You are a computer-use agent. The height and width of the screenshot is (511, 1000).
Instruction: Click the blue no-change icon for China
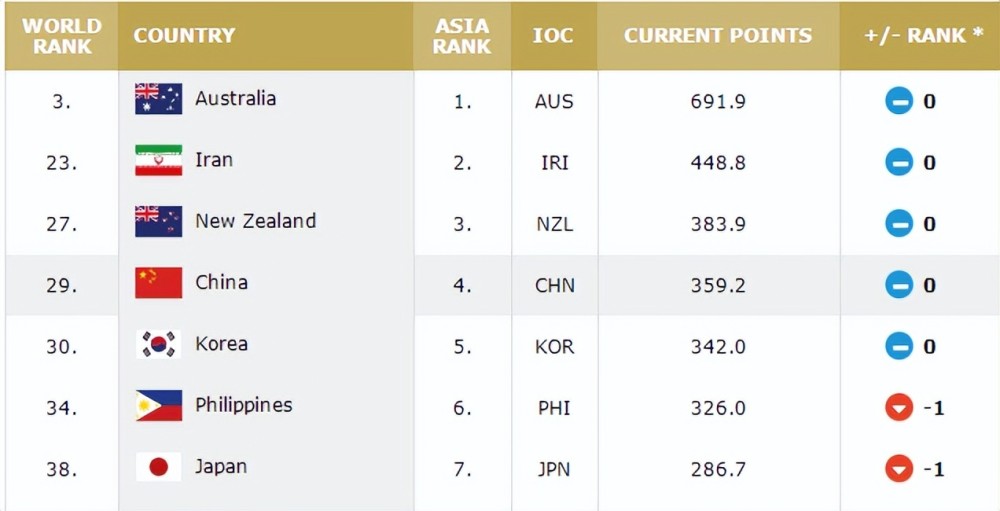[x=899, y=285]
